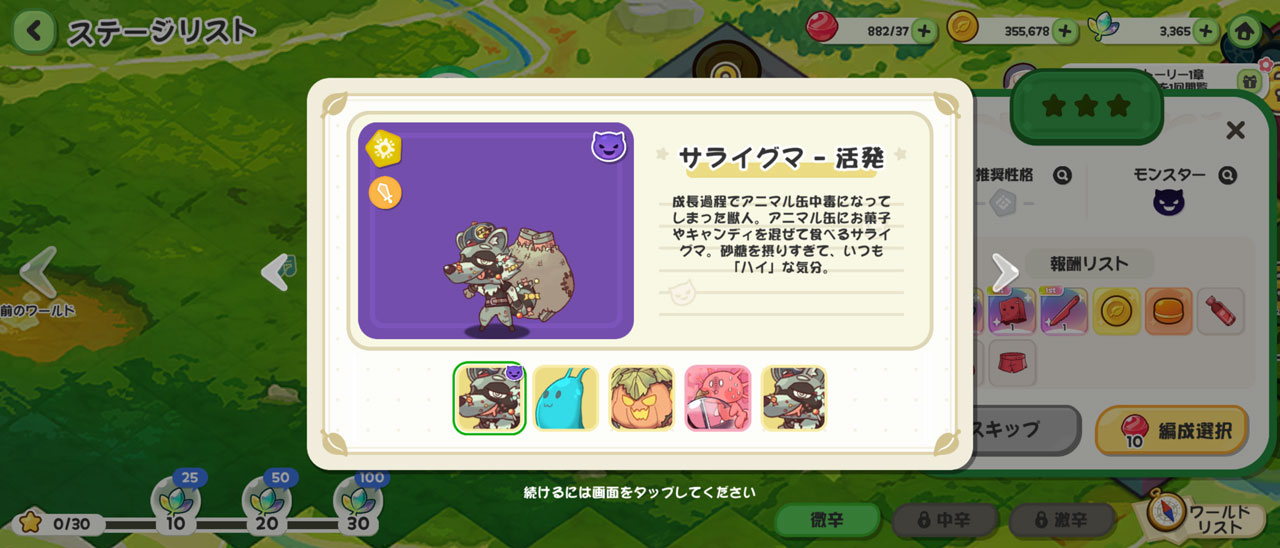Tap the orange weapon type icon
Screen dimensions: 1280x548
coord(385,192)
